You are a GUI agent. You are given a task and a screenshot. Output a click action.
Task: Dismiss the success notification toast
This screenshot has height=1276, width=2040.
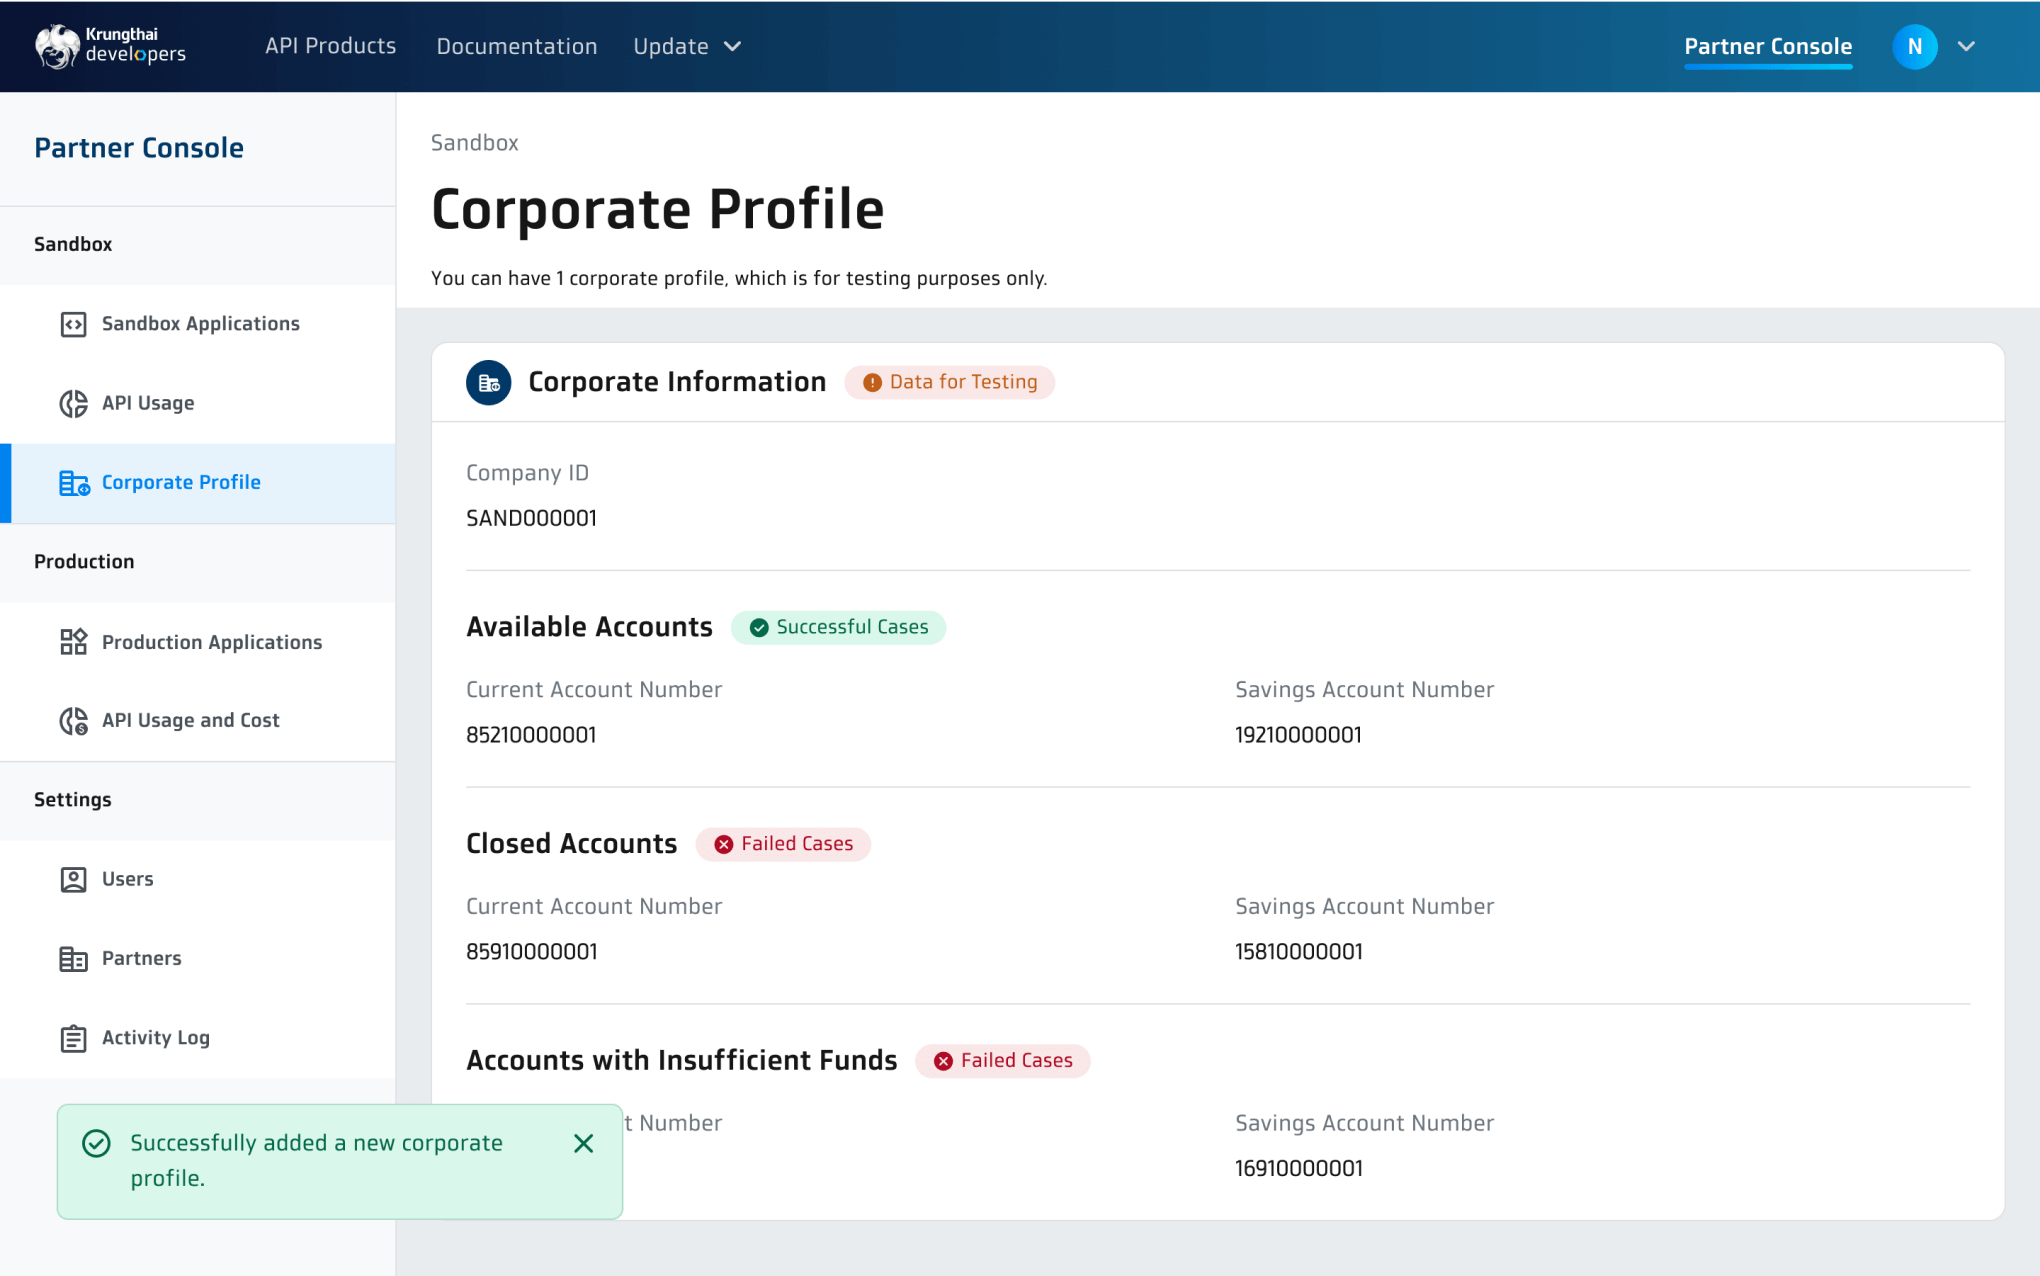(x=584, y=1143)
